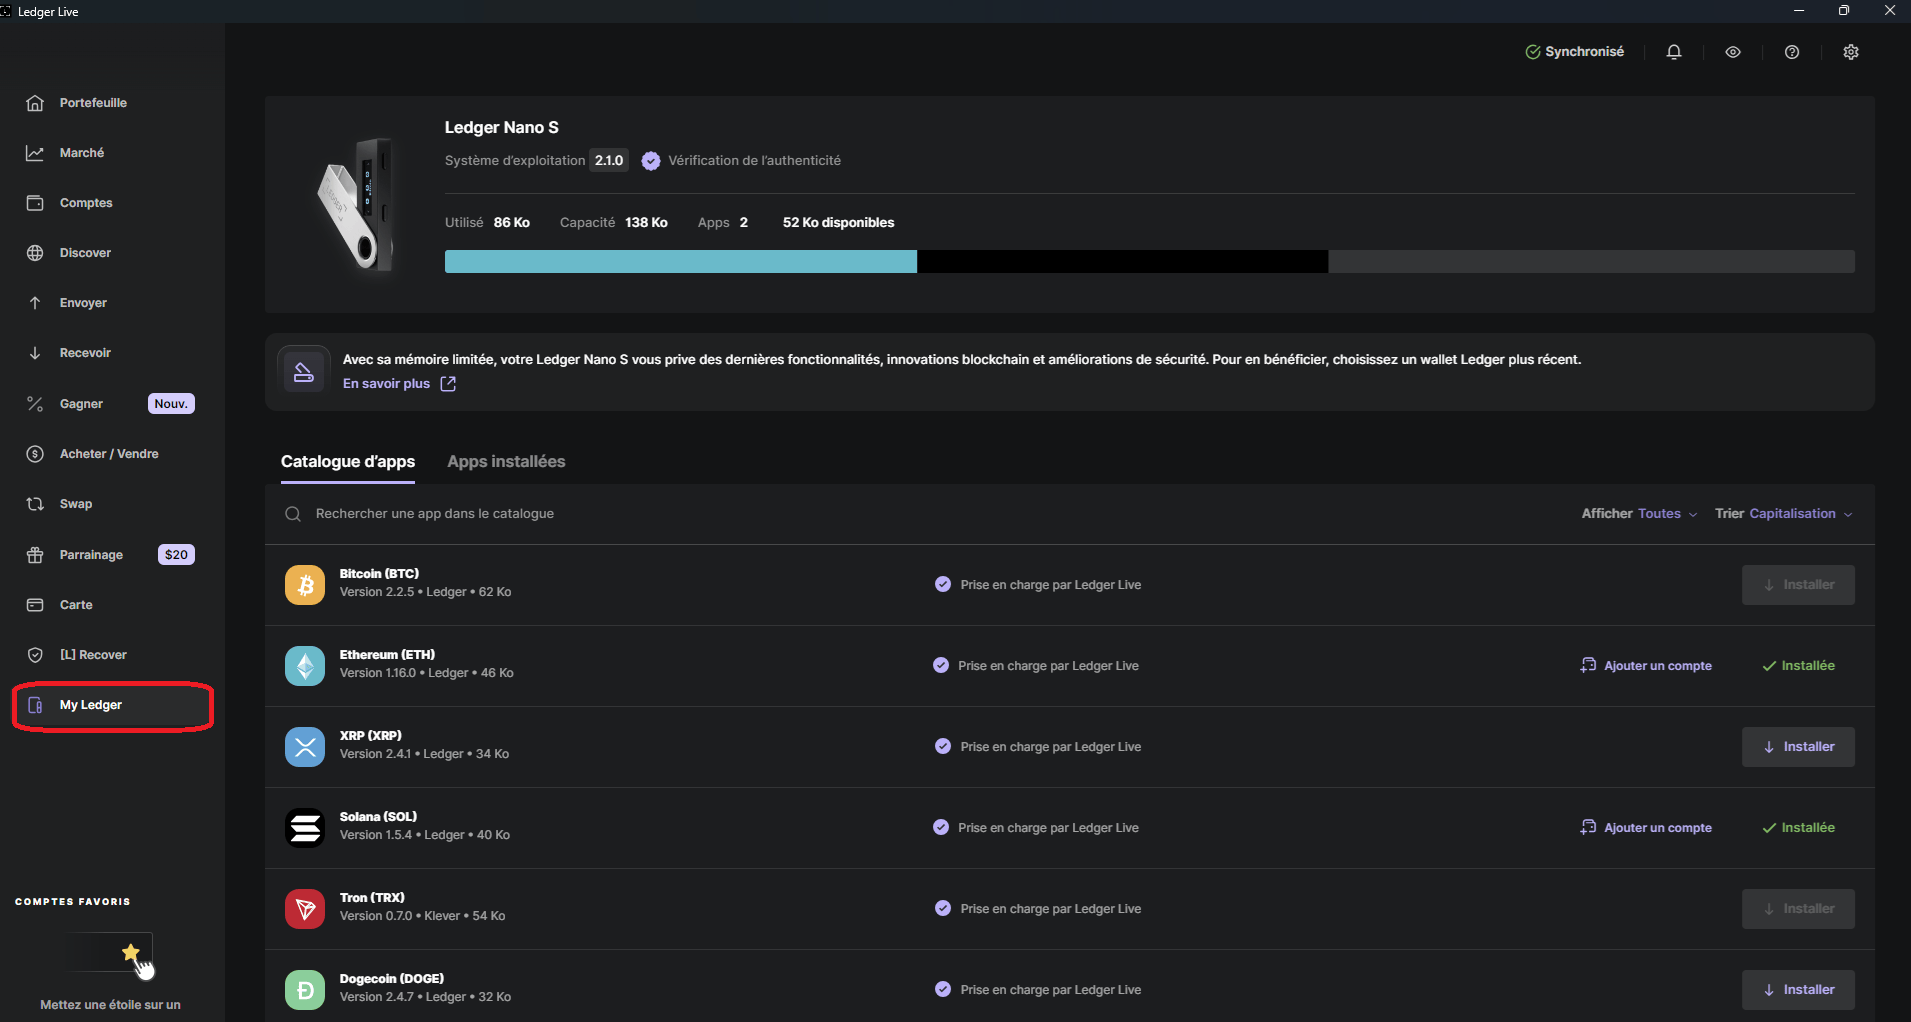The image size is (1911, 1022).
Task: Click the firmware version 2.1.0 label
Action: [x=609, y=161]
